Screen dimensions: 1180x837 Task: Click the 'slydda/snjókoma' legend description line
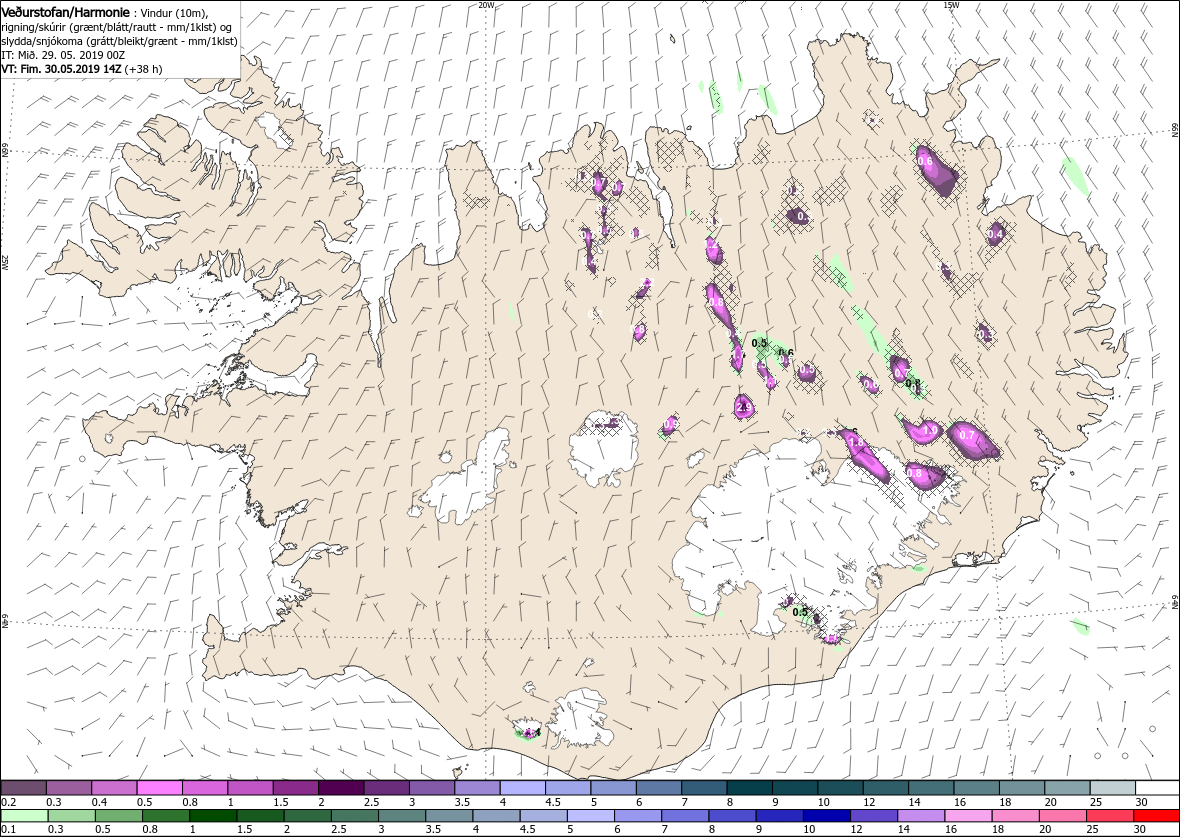[120, 41]
